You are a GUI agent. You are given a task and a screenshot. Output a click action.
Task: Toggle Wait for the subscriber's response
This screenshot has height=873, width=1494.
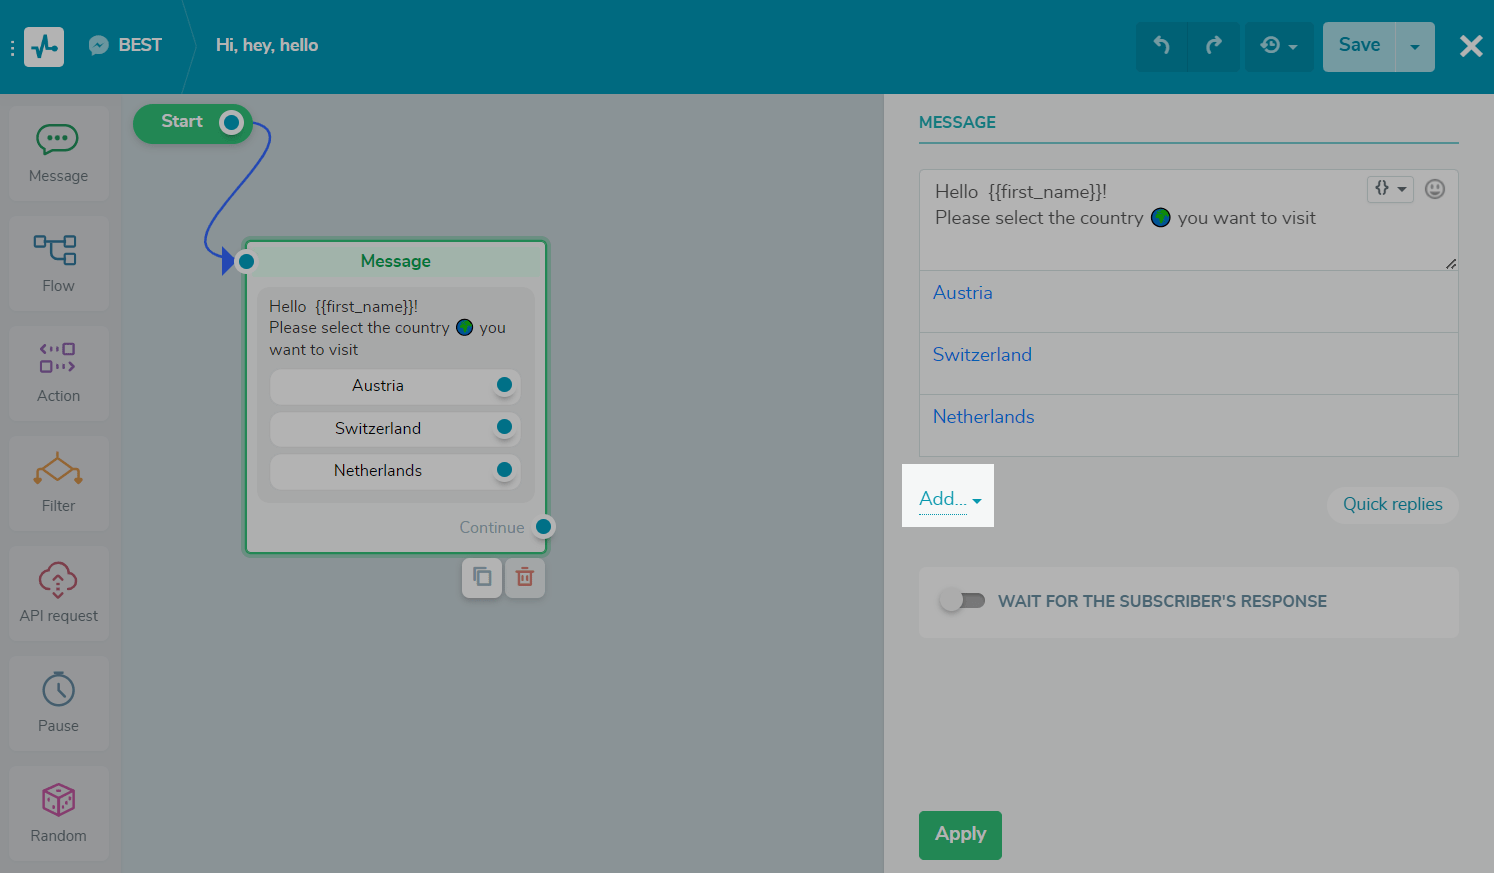tap(962, 601)
